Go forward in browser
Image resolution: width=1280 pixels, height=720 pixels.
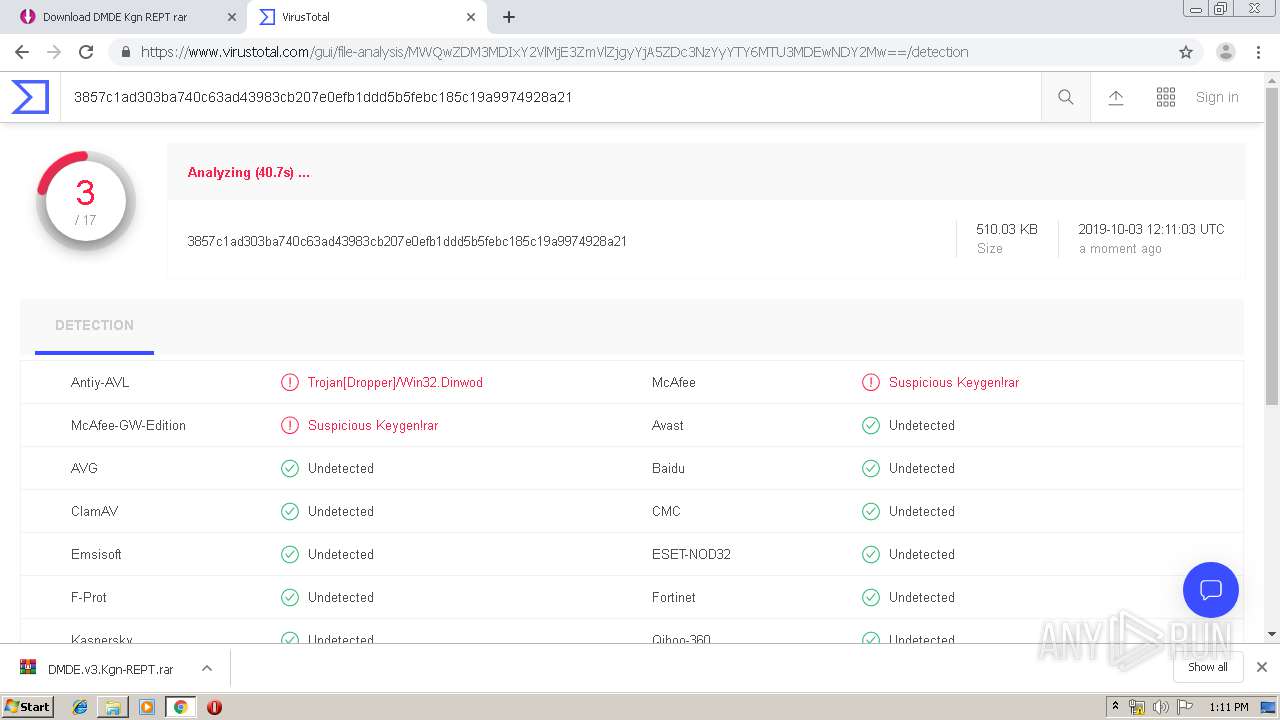click(x=54, y=52)
